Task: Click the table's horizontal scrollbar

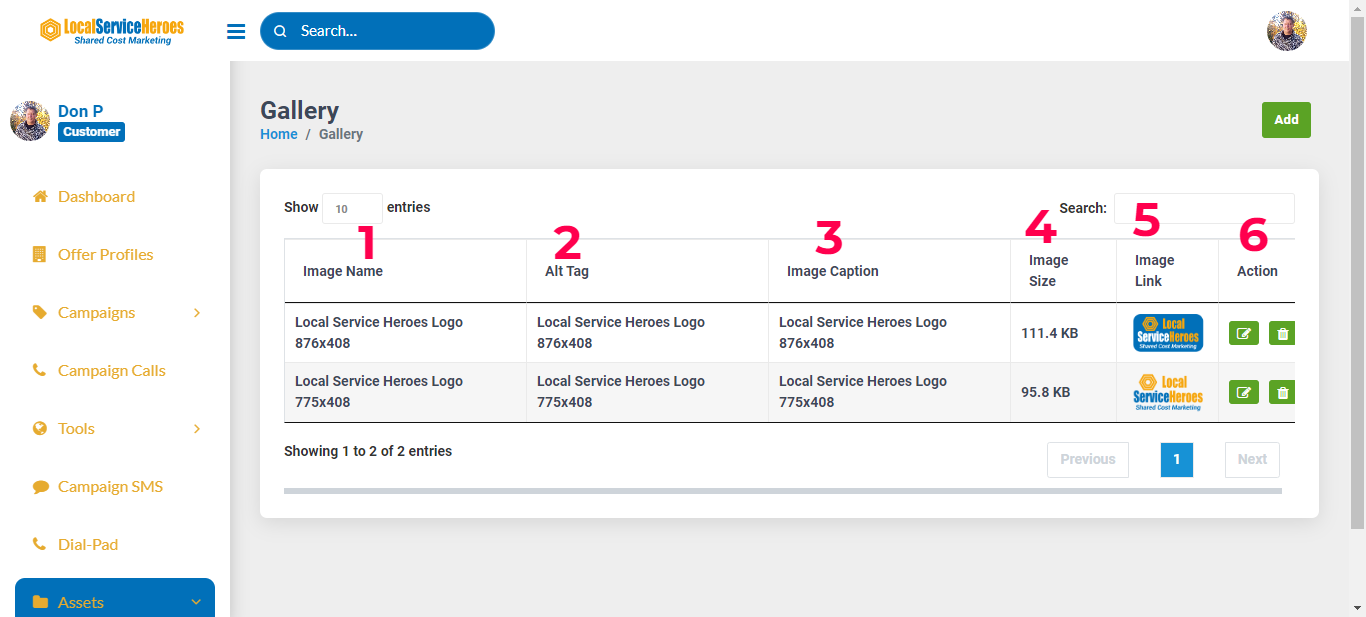Action: pyautogui.click(x=782, y=491)
